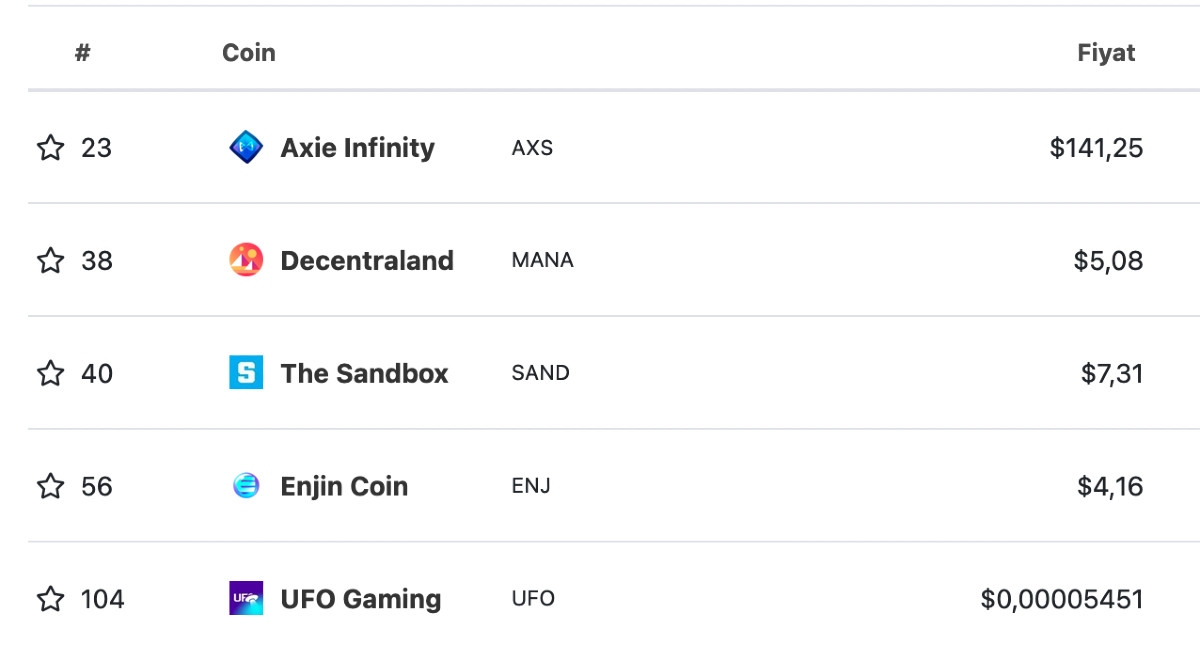Click the Axie Infinity coin logo
1200x645 pixels.
coord(246,148)
